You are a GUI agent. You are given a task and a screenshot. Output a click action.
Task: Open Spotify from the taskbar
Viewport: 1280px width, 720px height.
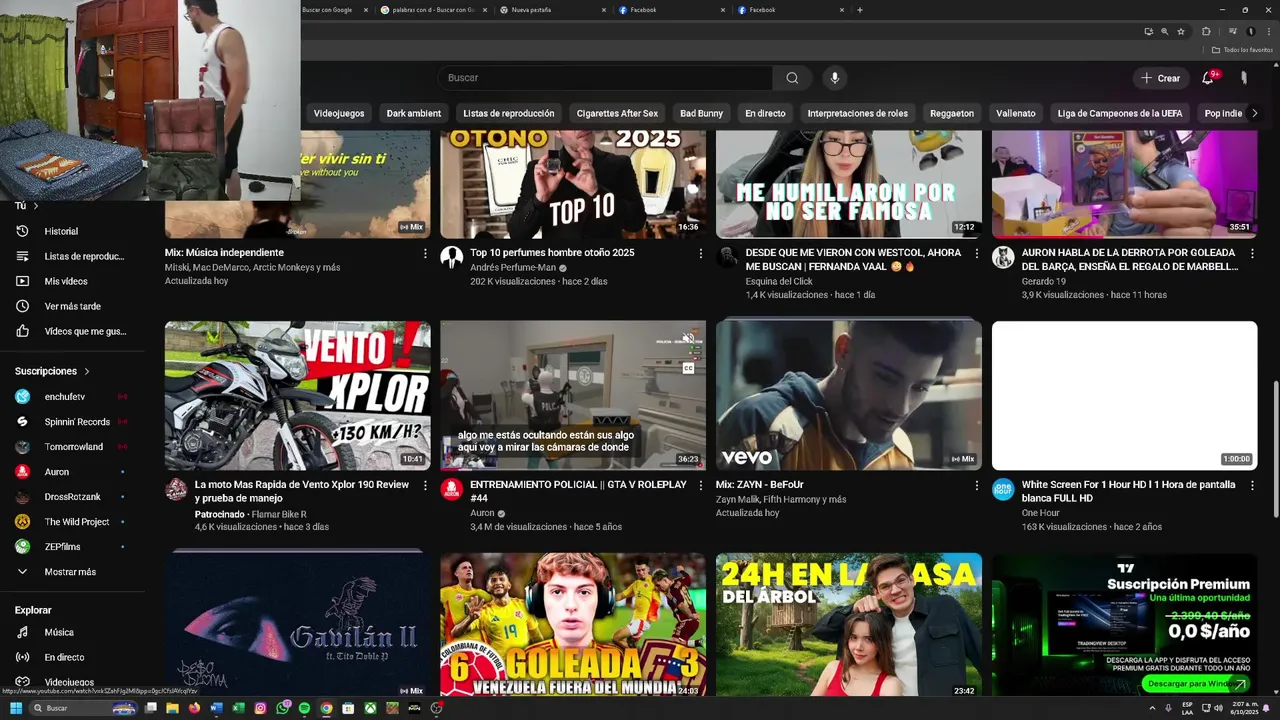pyautogui.click(x=304, y=708)
